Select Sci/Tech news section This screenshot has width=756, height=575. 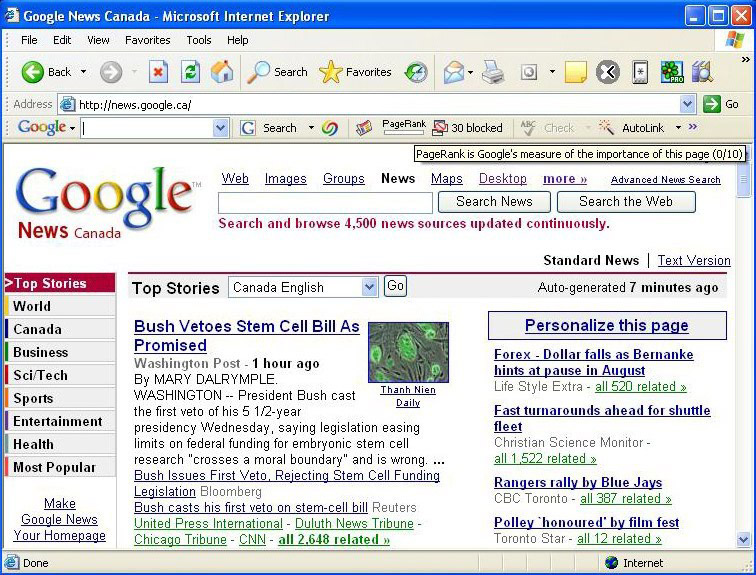coord(60,375)
